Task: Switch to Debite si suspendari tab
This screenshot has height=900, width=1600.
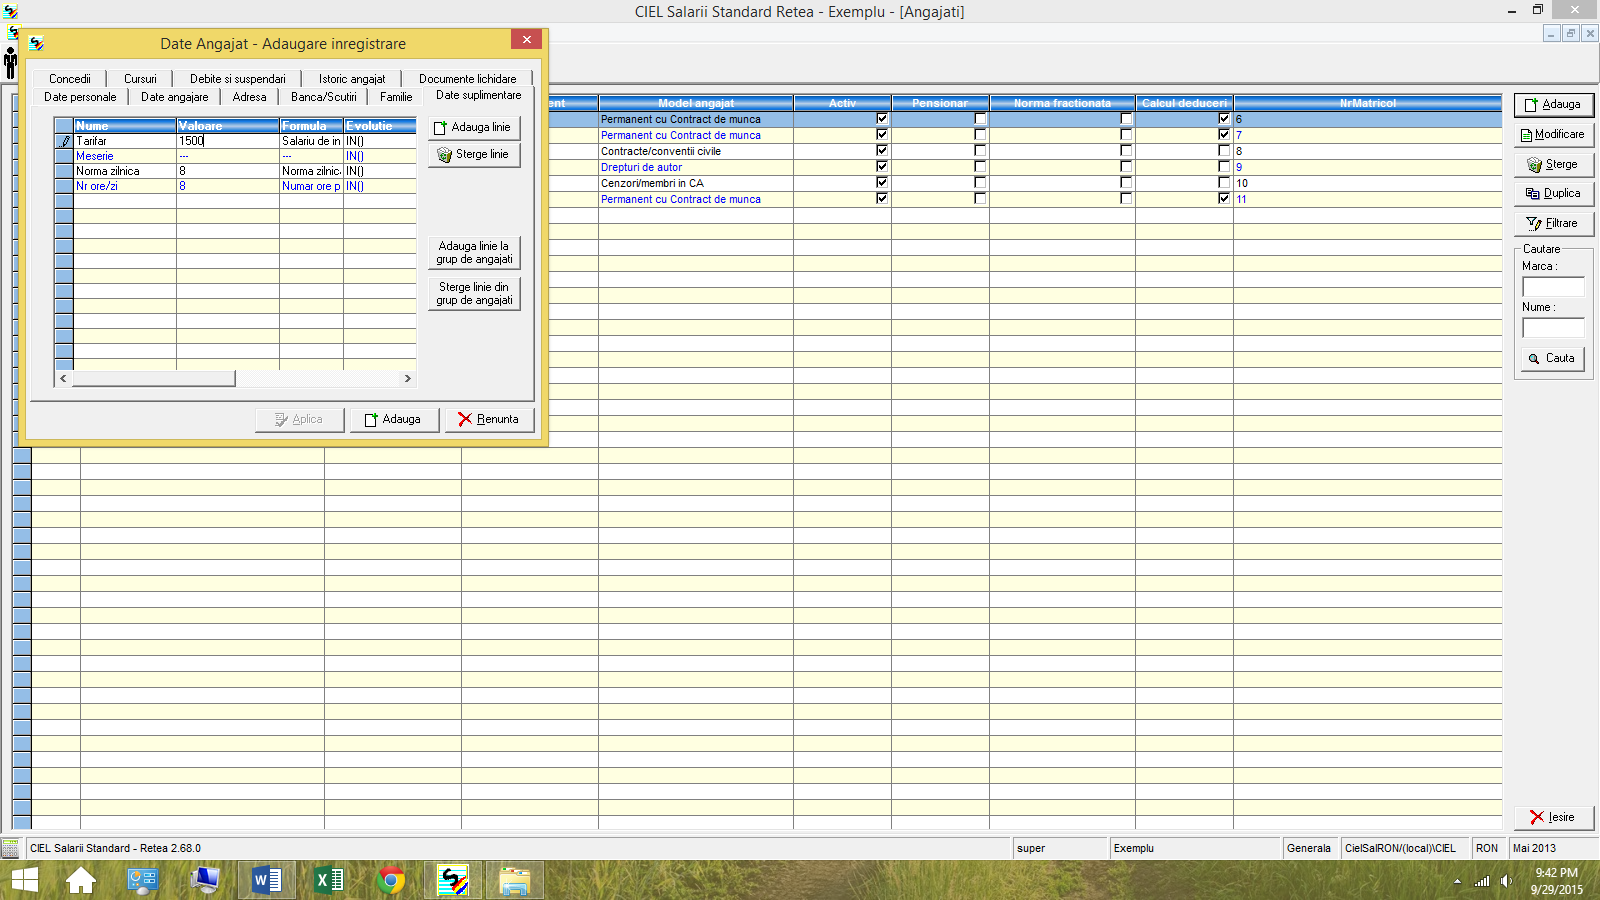Action: point(238,79)
